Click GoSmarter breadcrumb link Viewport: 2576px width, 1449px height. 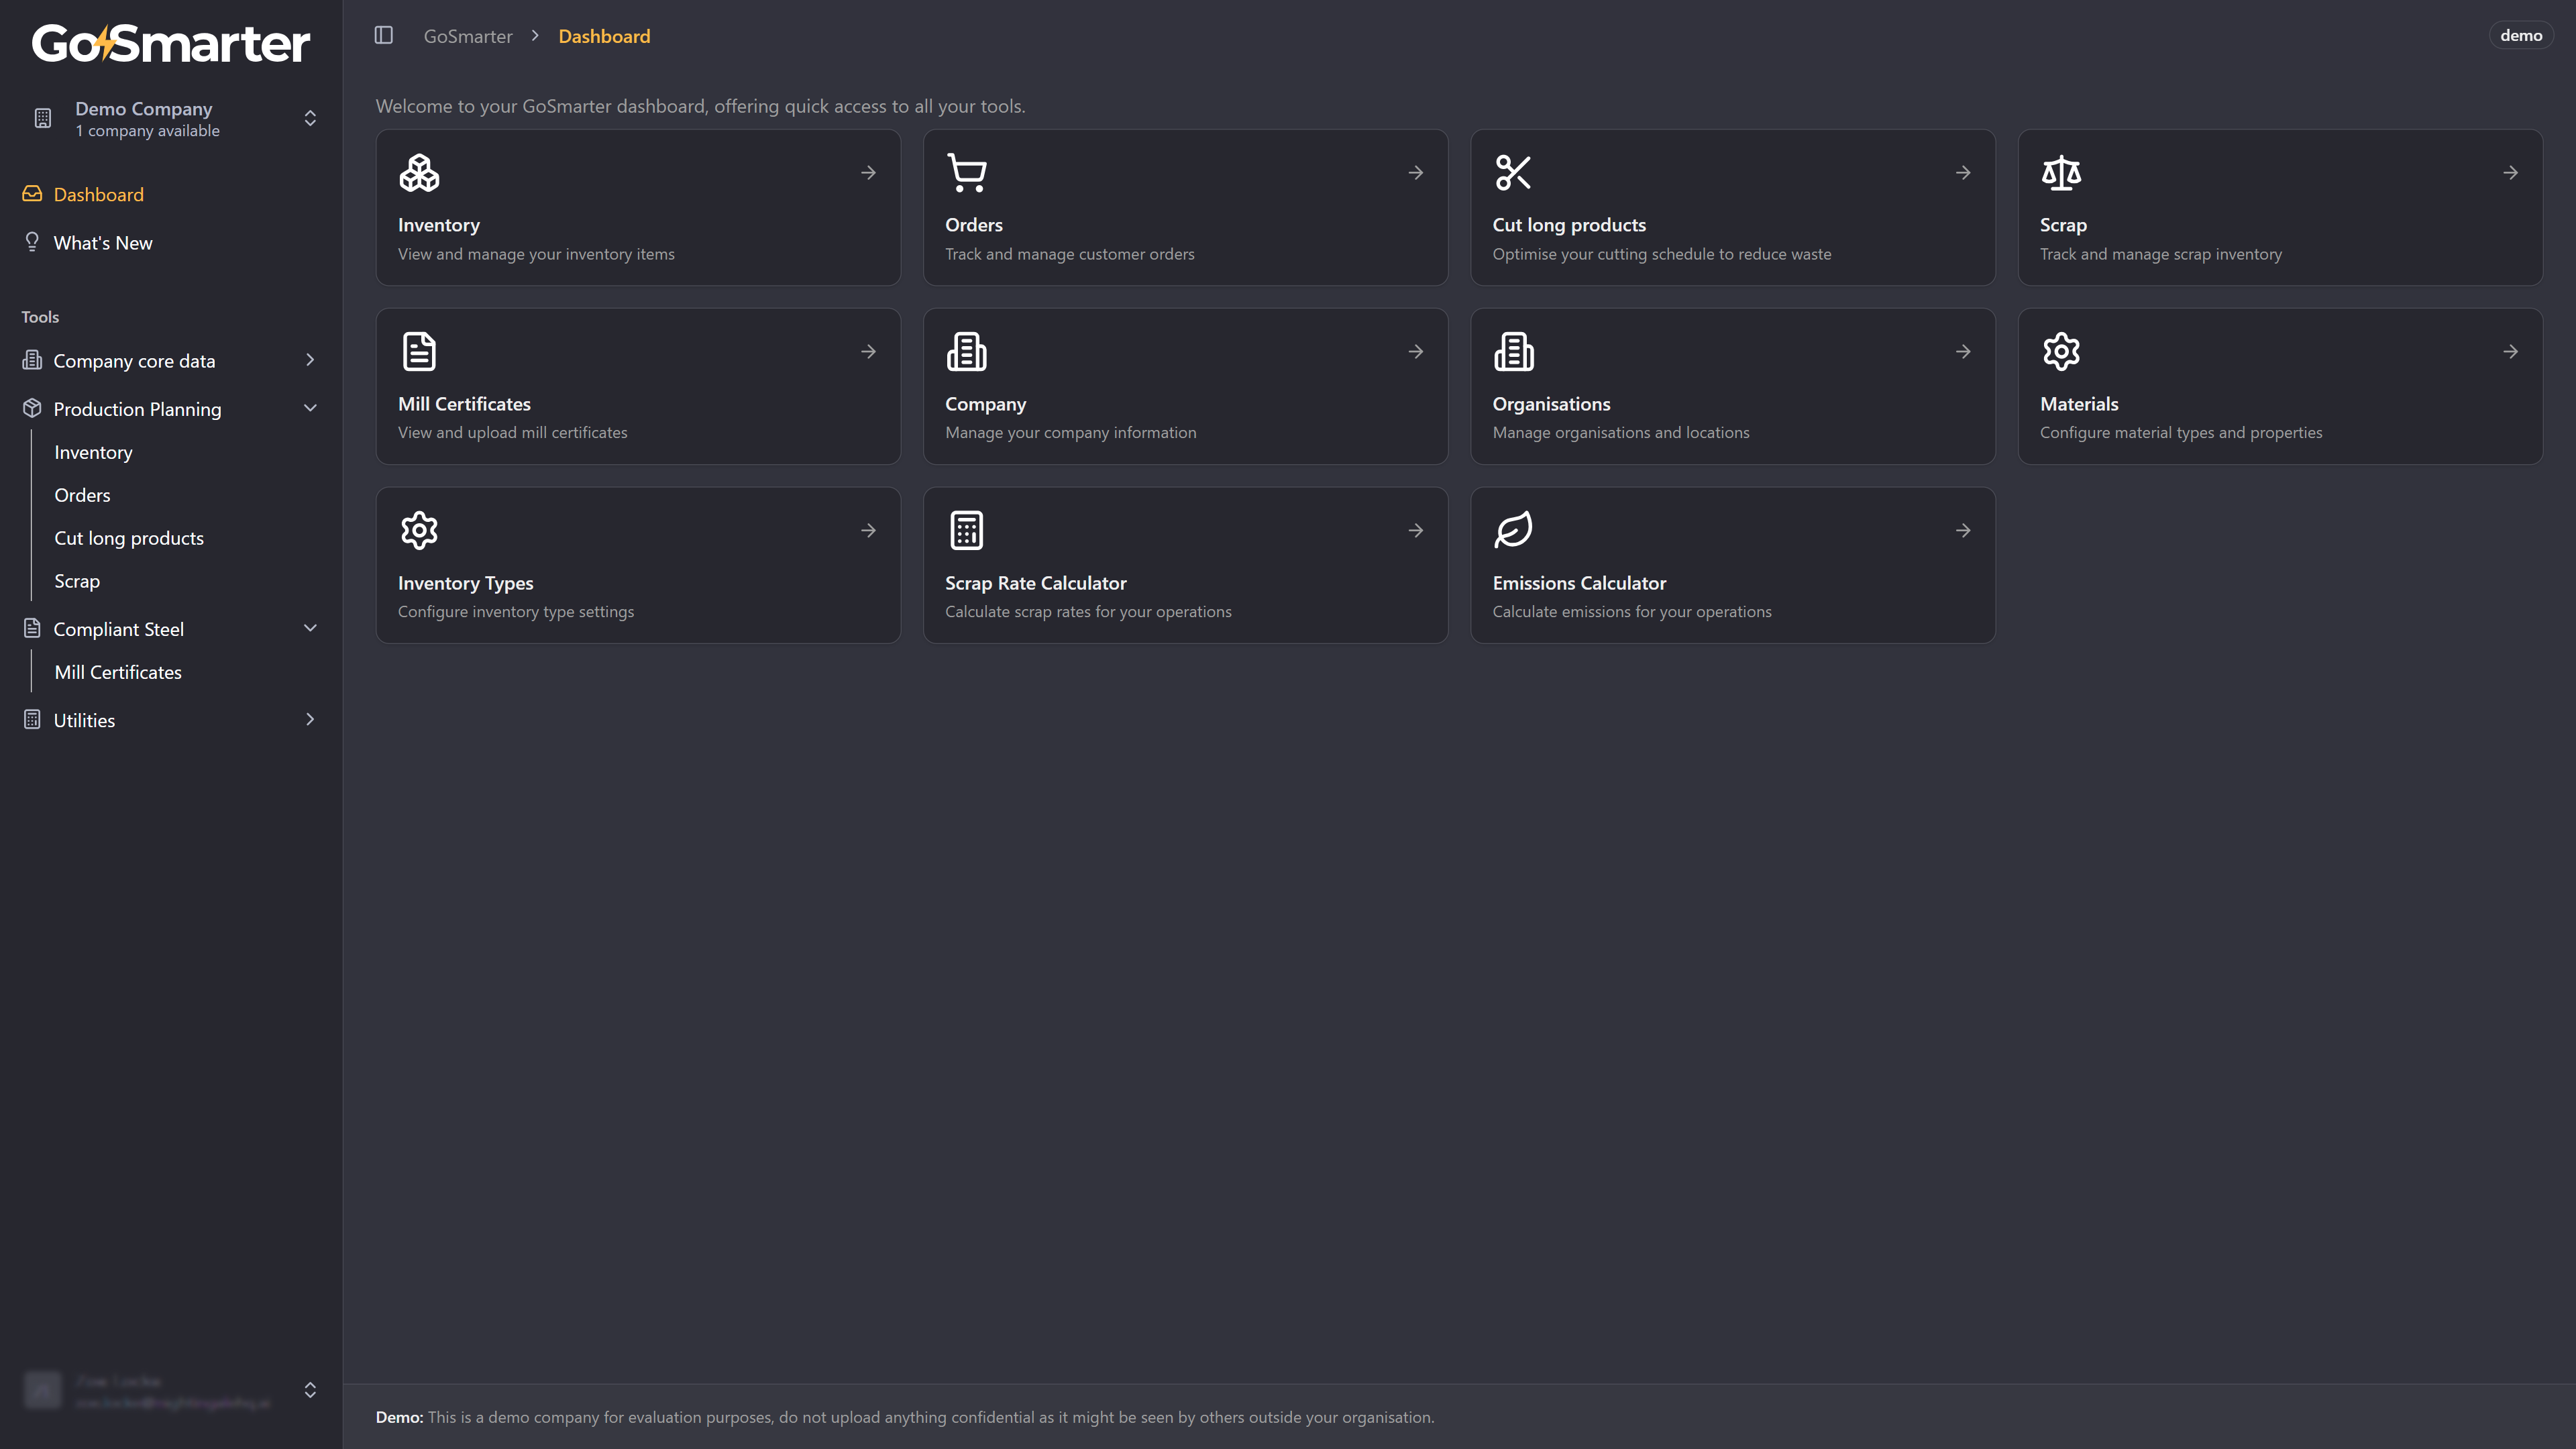(x=467, y=36)
